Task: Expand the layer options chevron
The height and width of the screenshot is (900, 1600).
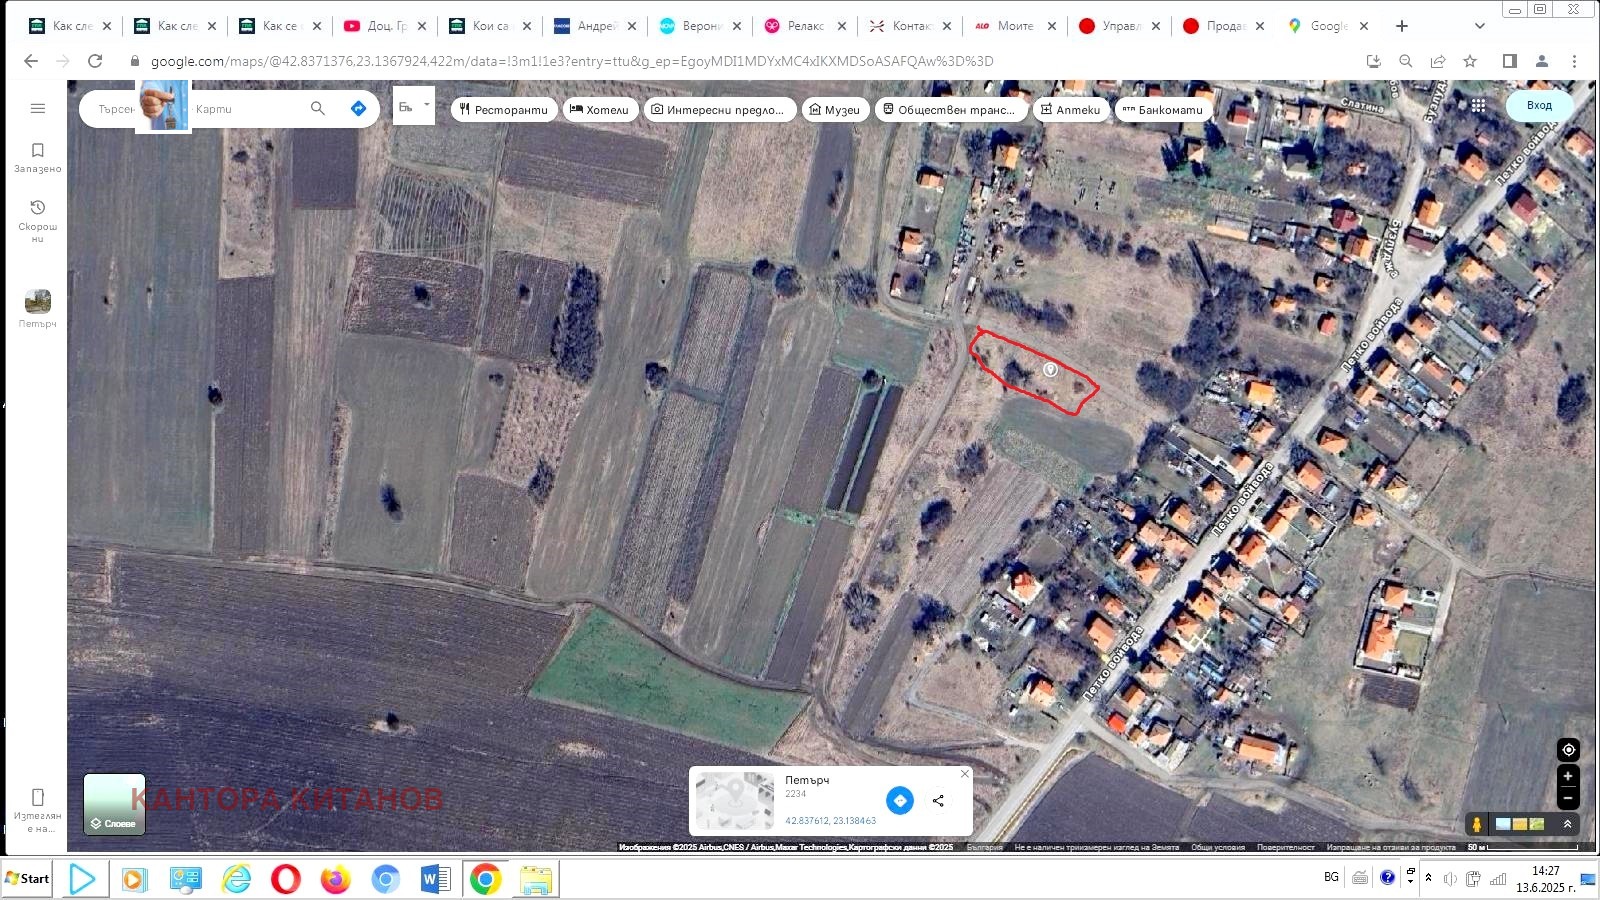Action: (x=1567, y=824)
